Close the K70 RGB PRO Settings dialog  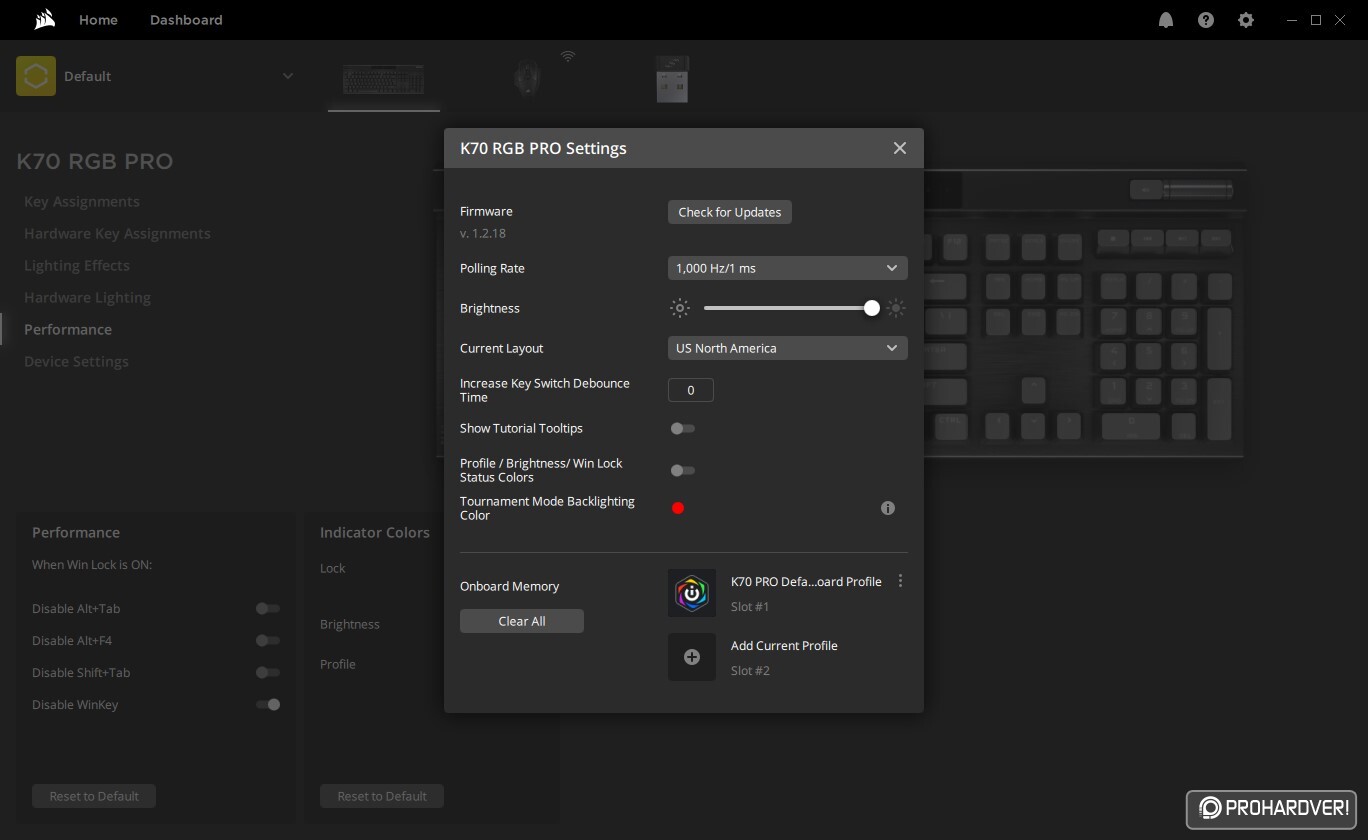[900, 148]
